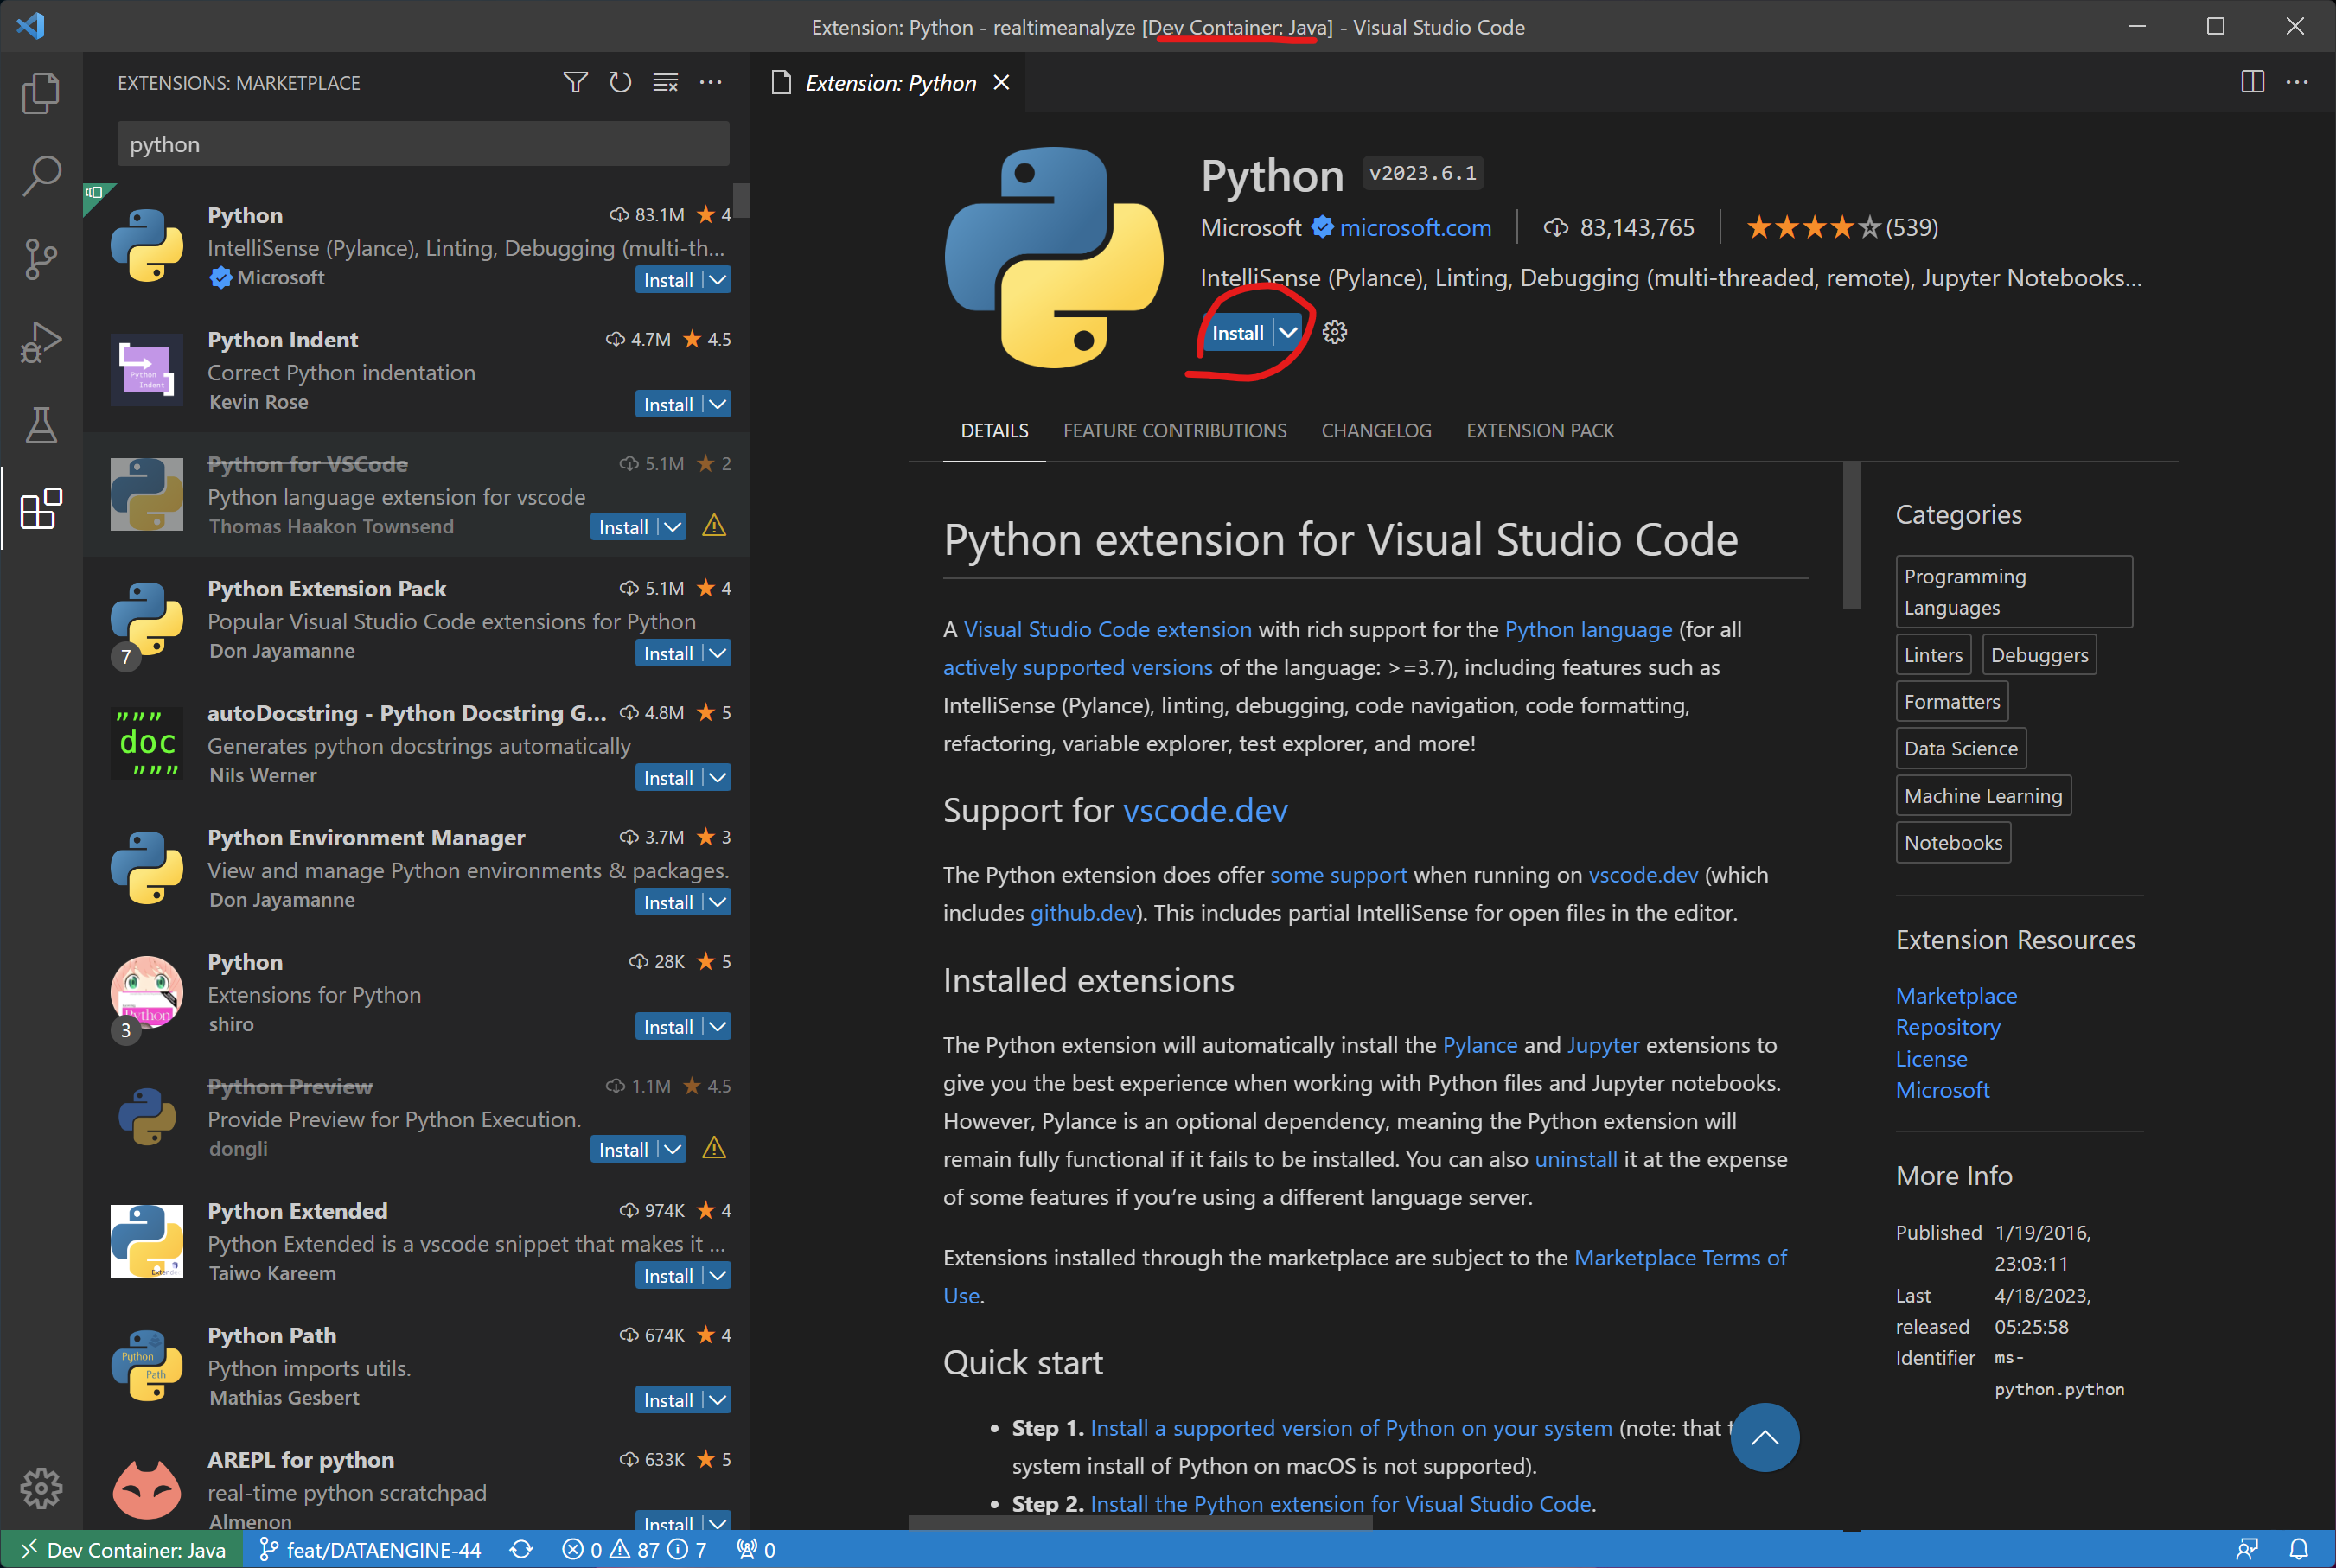Screen dimensions: 2336x1568
Task: Expand Install dropdown arrow for Python Indent
Action: click(x=717, y=404)
